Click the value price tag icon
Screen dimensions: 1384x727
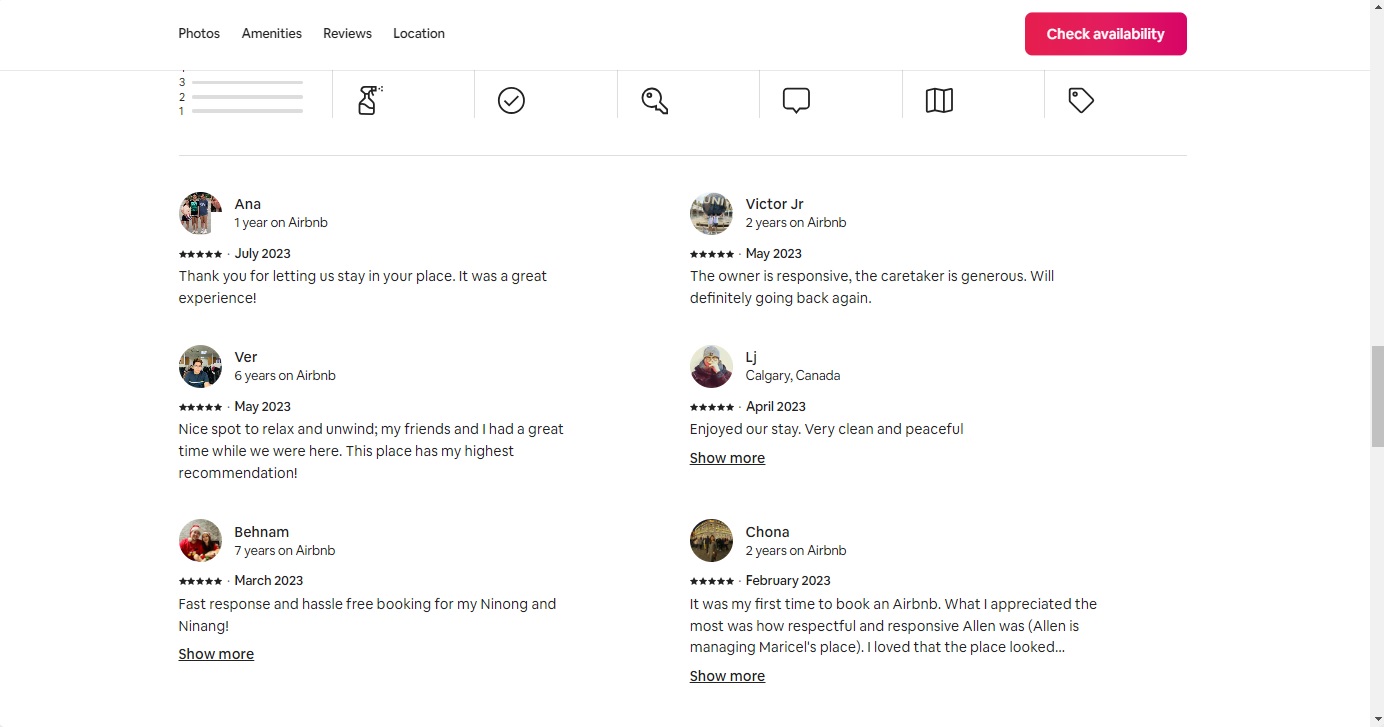(x=1081, y=100)
